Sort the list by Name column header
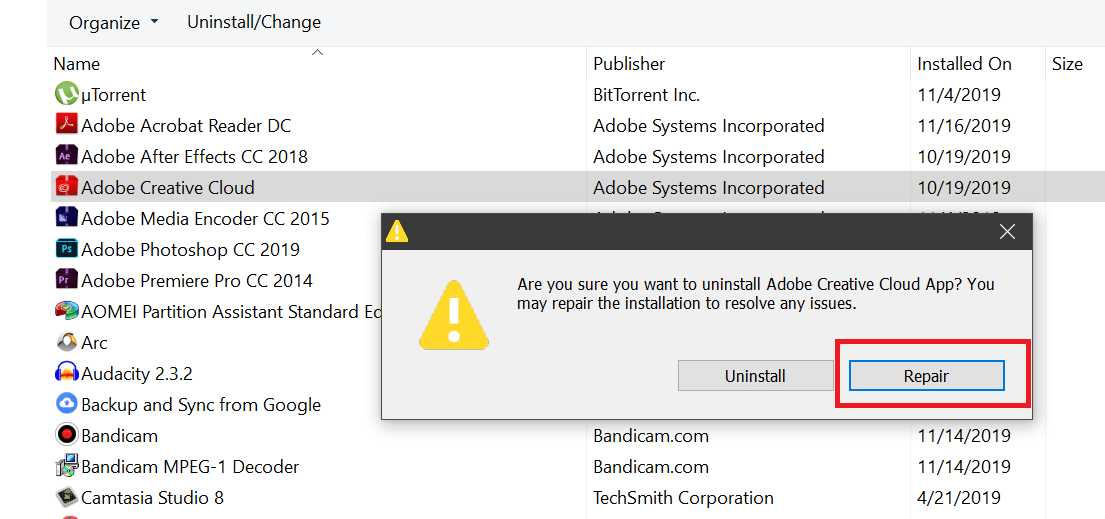This screenshot has height=519, width=1105. [x=77, y=64]
